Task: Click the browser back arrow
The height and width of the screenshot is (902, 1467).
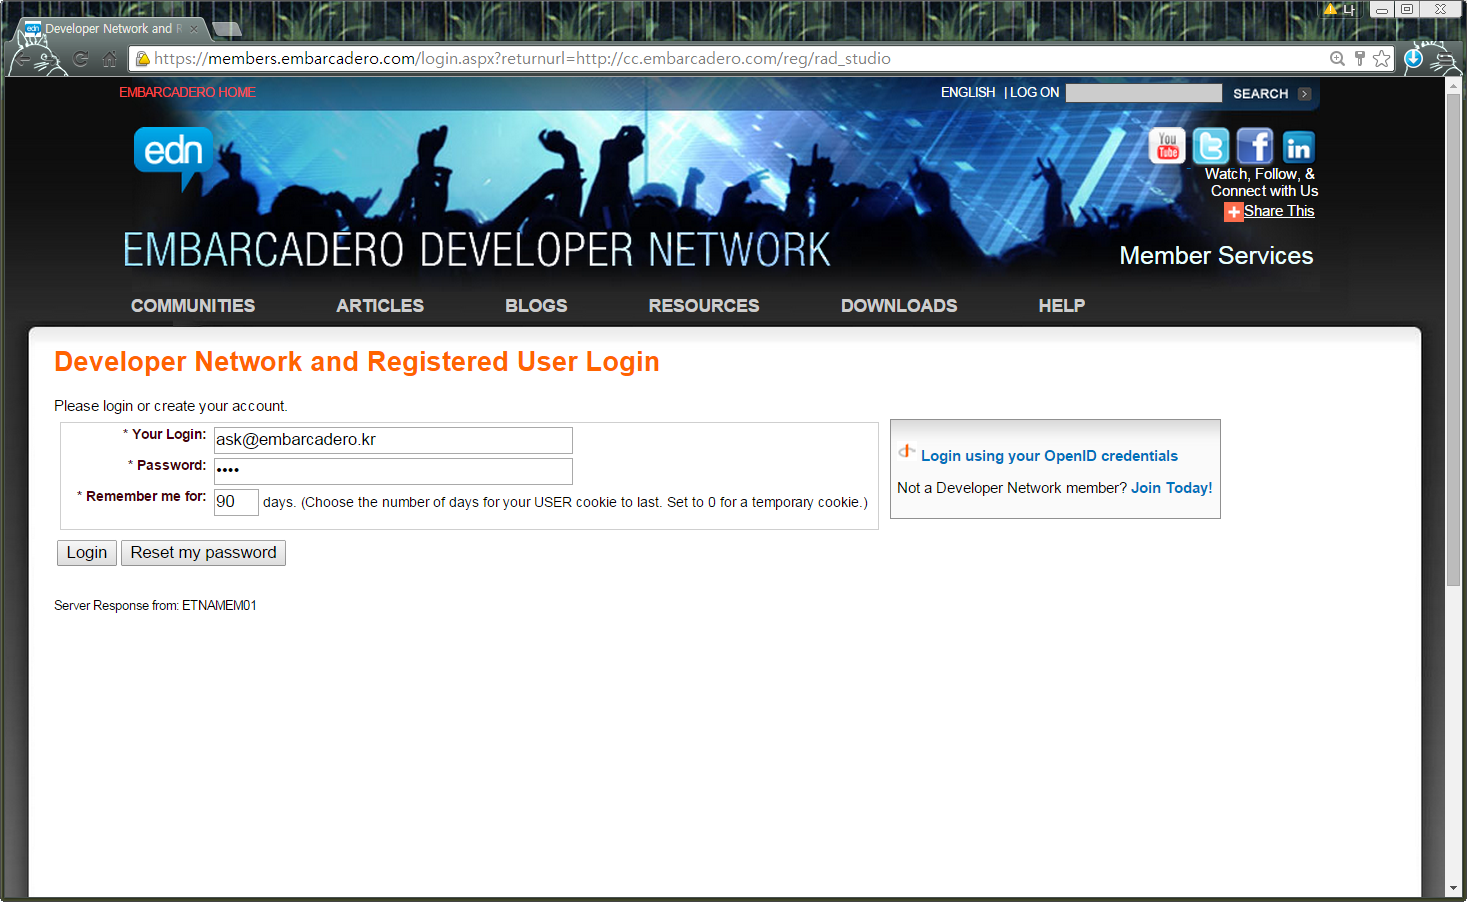Action: coord(23,59)
